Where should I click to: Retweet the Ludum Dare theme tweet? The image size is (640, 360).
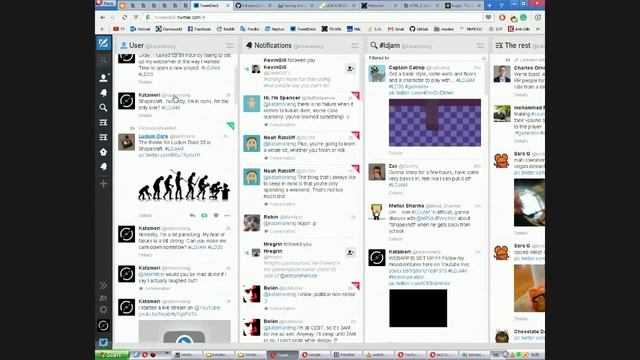click(x=204, y=216)
